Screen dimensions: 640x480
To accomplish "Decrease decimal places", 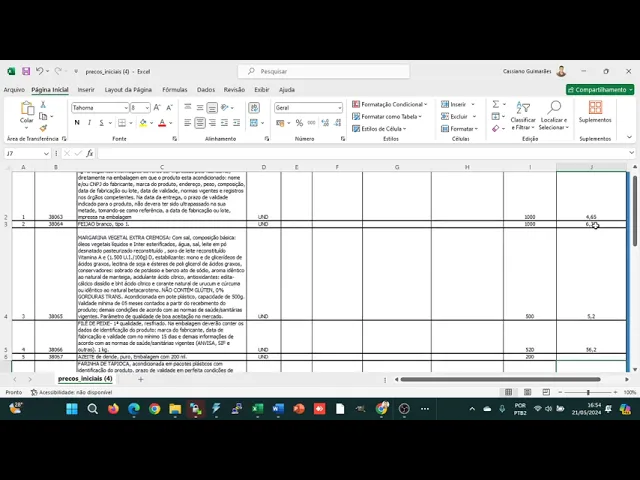I will (x=338, y=123).
